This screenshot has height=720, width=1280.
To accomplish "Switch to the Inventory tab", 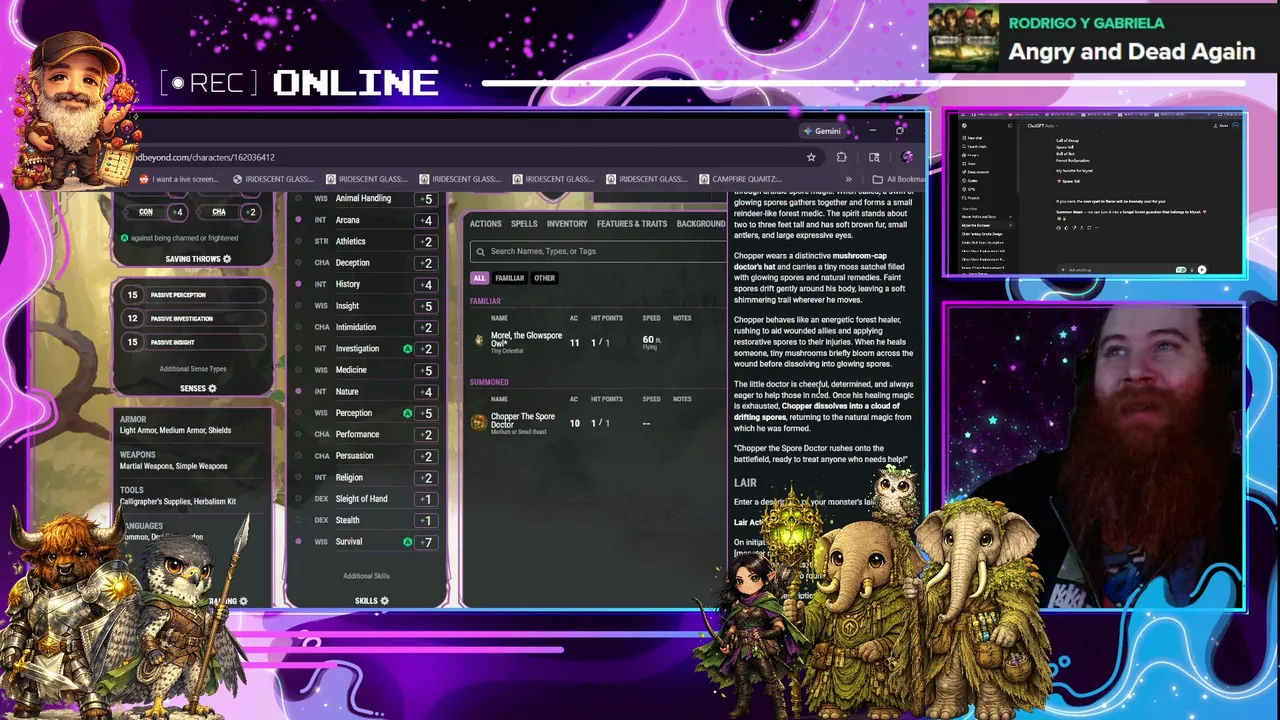I will click(x=567, y=224).
